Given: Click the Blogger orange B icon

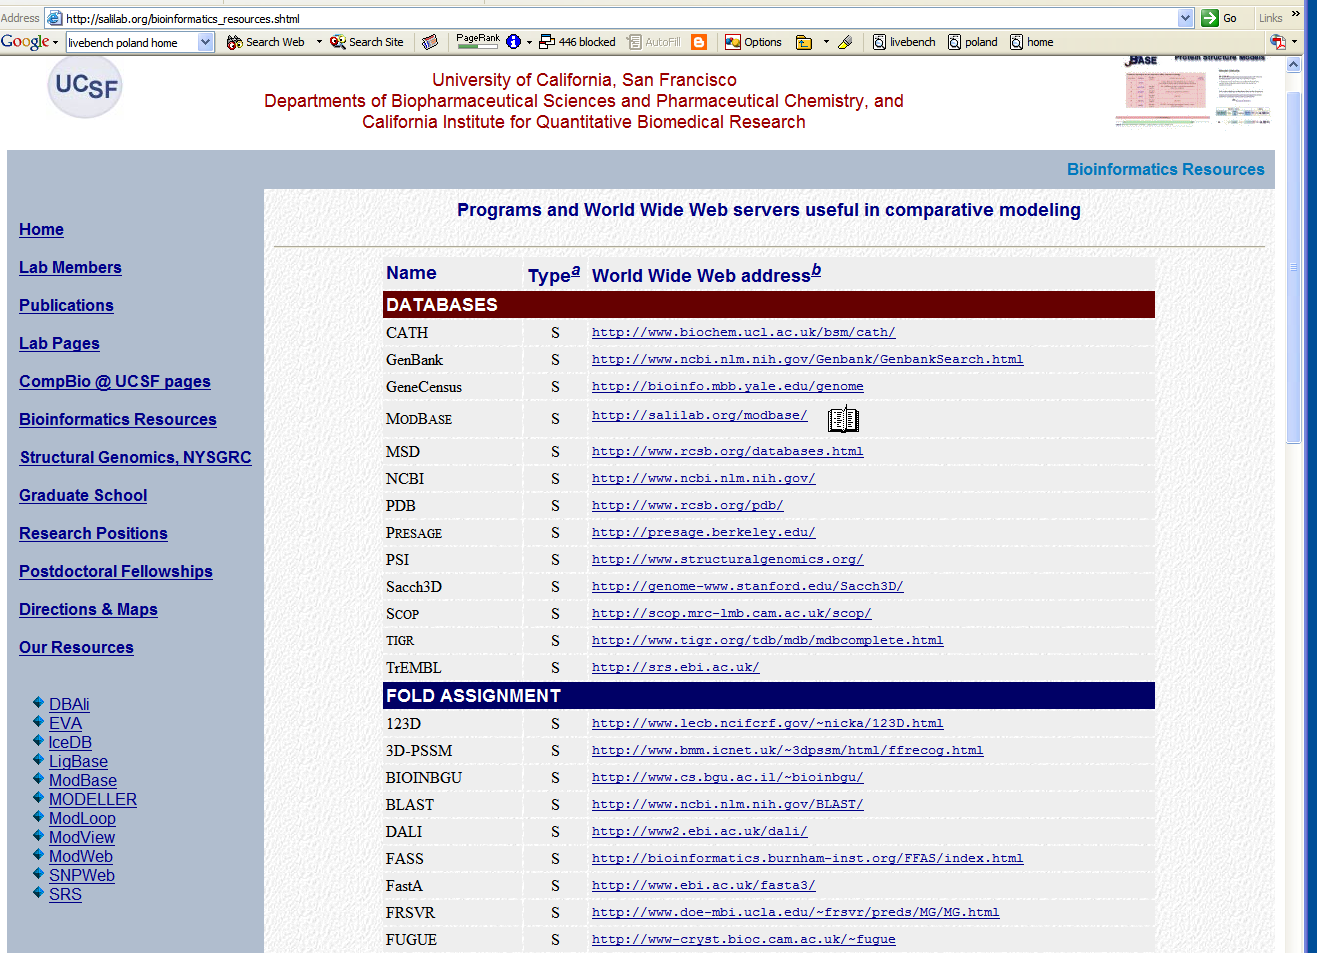Looking at the screenshot, I should [x=699, y=42].
